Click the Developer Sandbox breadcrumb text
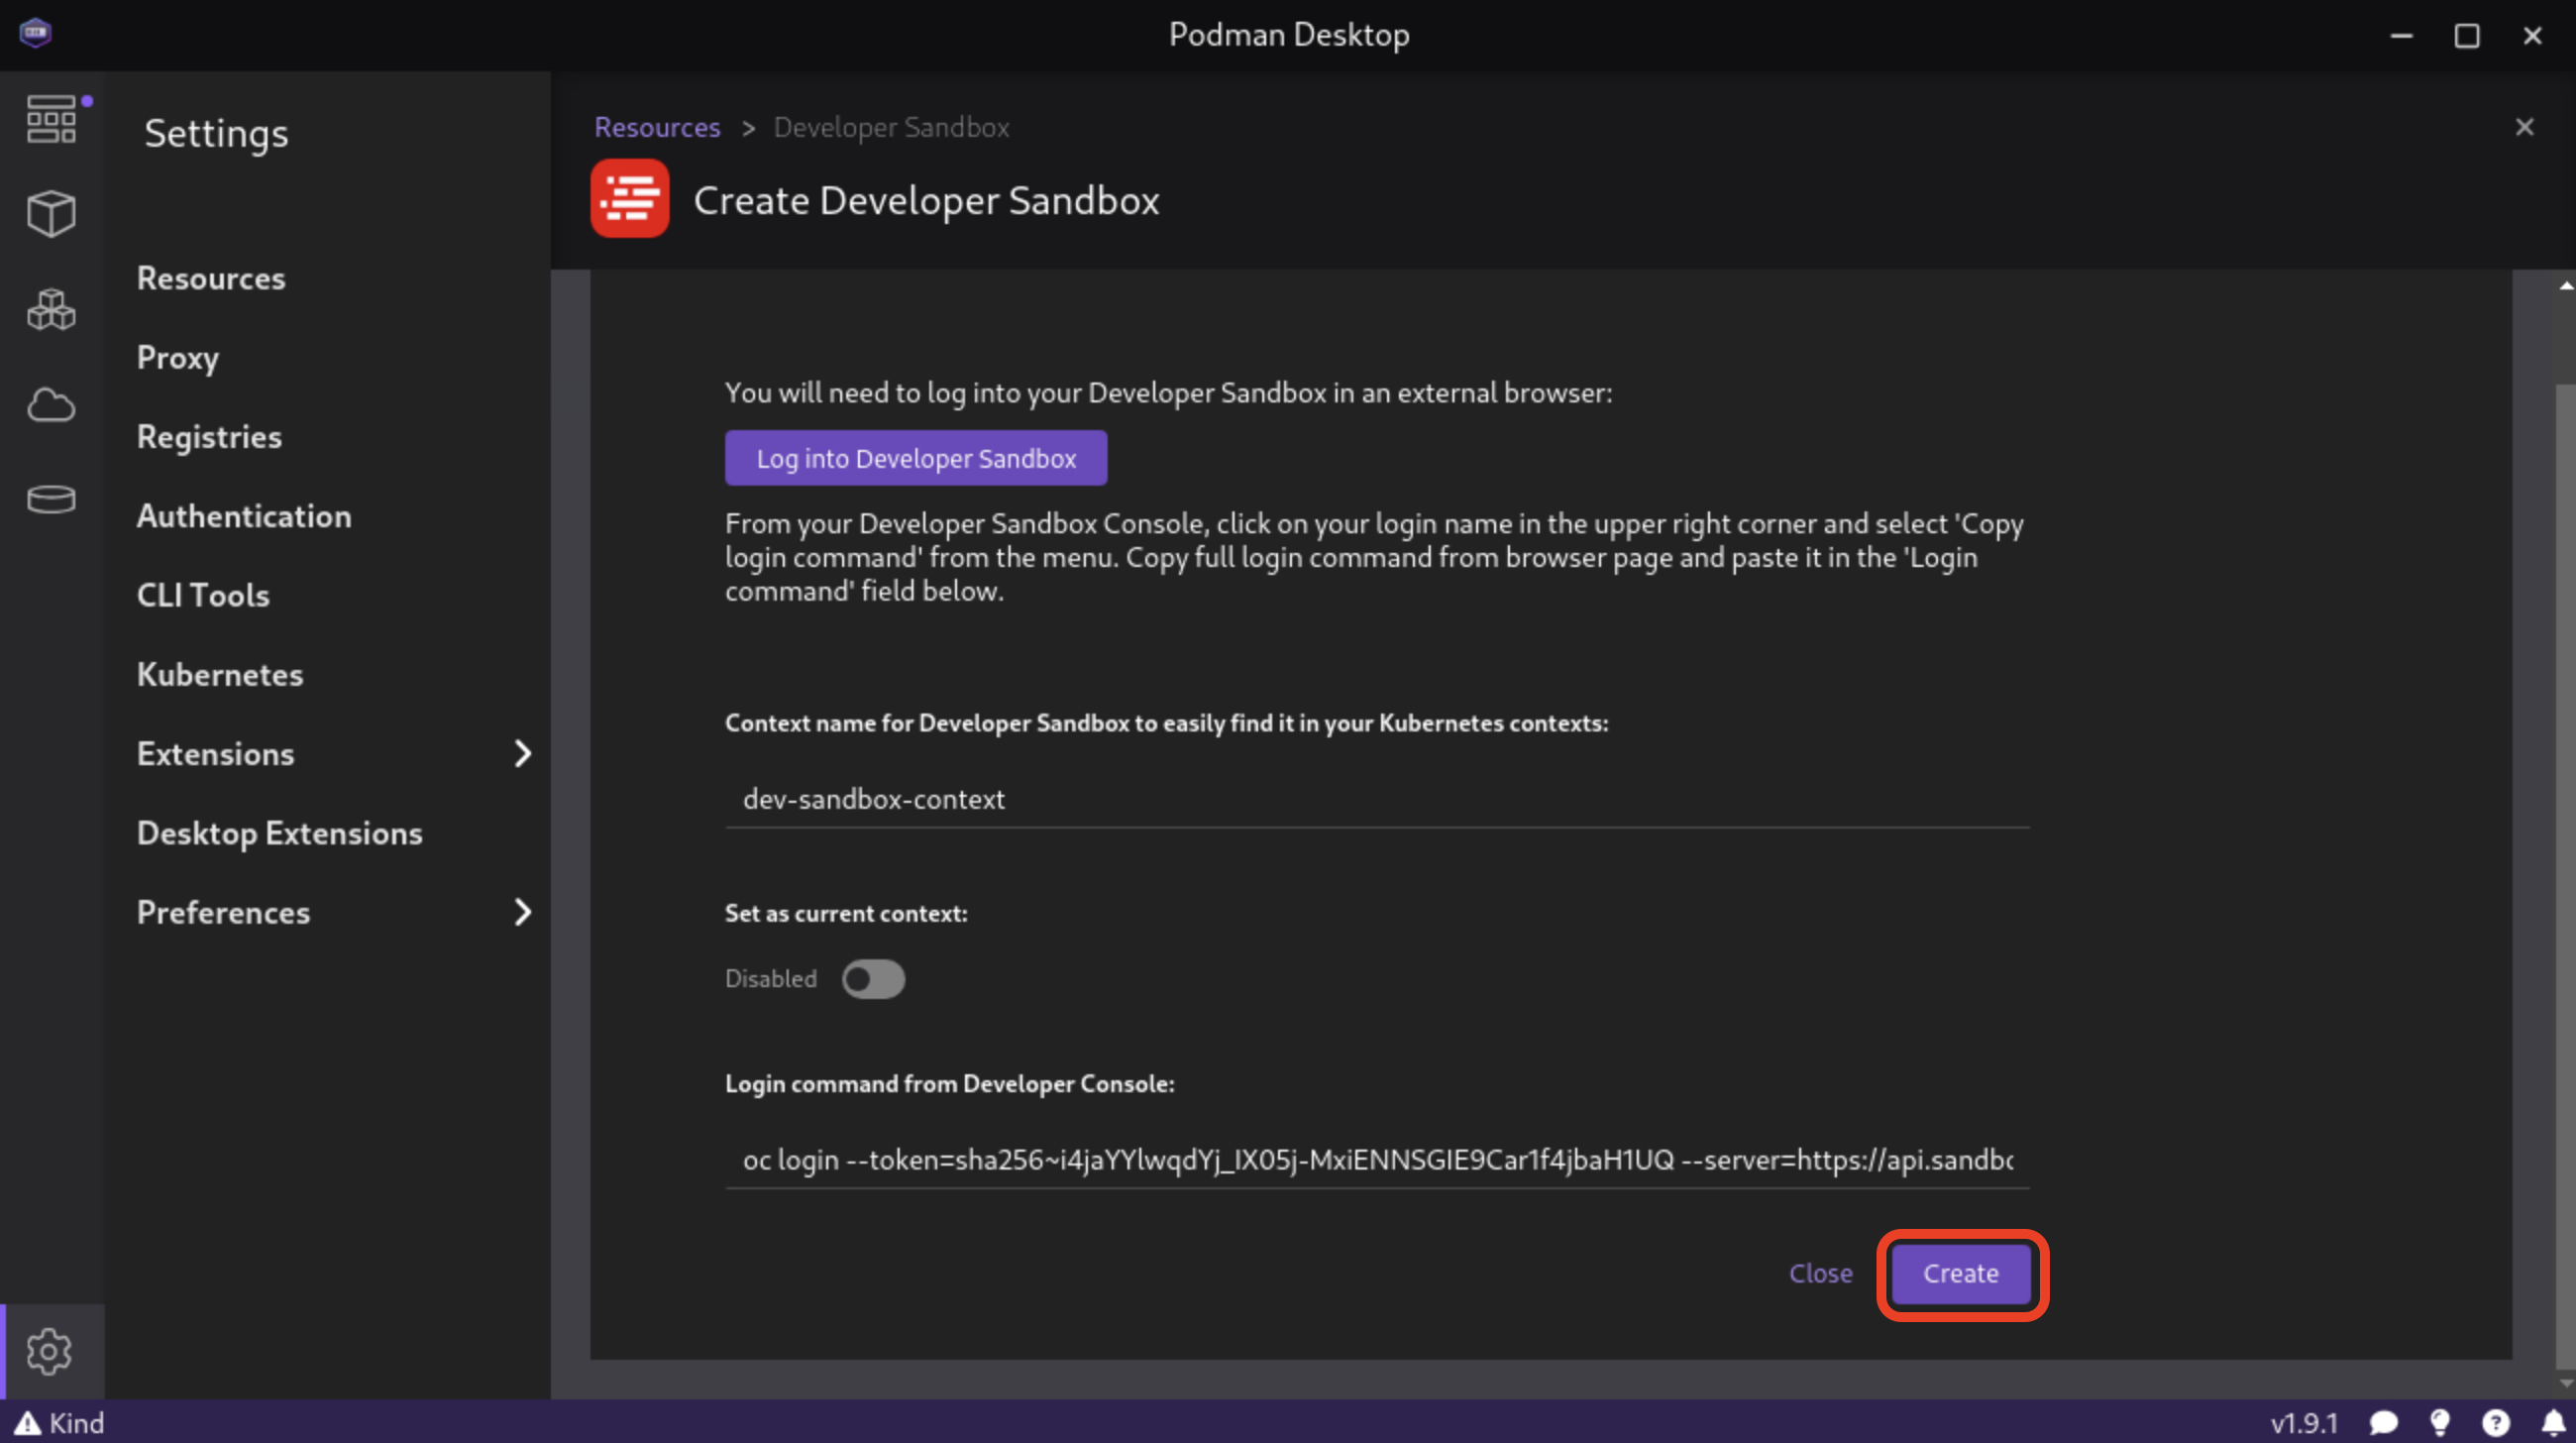The height and width of the screenshot is (1443, 2576). point(891,127)
